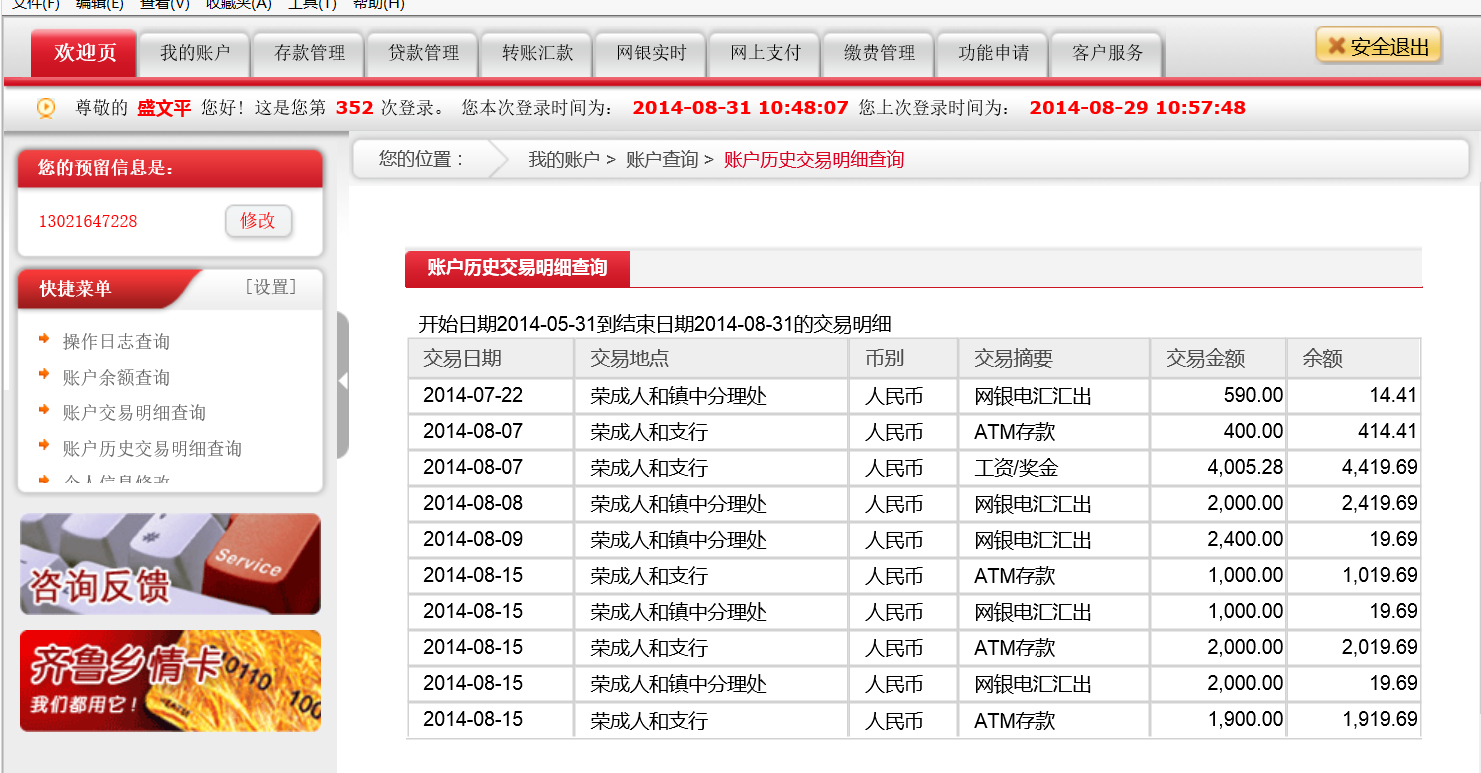Go to the 存款管理 tab
This screenshot has width=1481, height=773.
pyautogui.click(x=309, y=54)
